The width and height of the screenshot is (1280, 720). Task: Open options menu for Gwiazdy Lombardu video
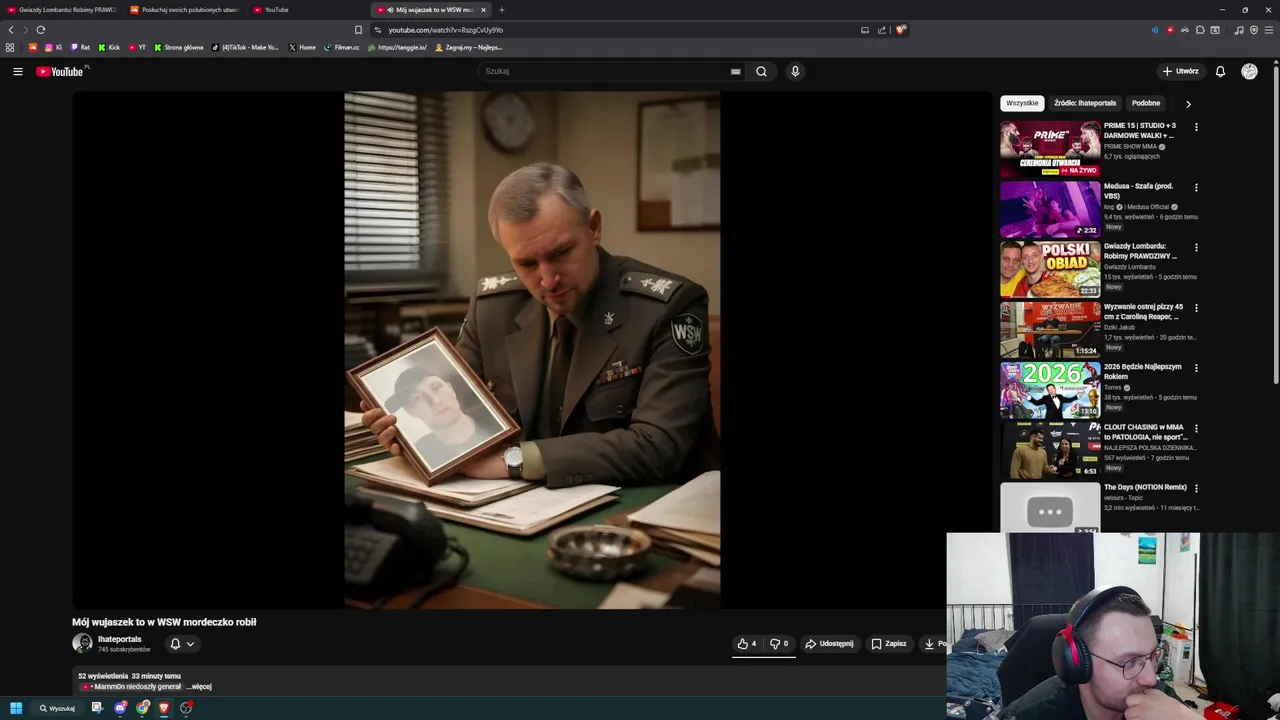pyautogui.click(x=1196, y=247)
